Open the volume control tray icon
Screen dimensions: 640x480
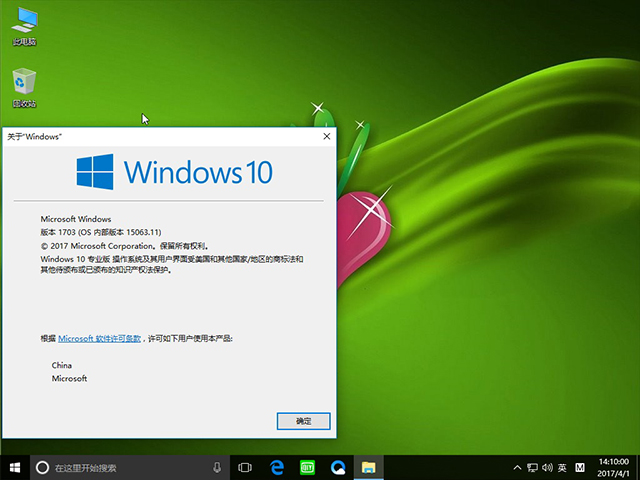click(546, 467)
